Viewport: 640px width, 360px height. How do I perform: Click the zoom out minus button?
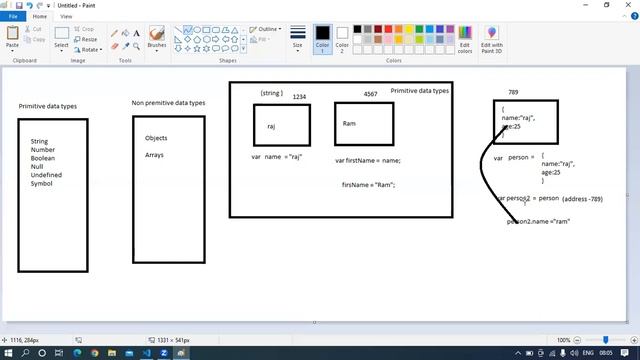click(x=577, y=340)
